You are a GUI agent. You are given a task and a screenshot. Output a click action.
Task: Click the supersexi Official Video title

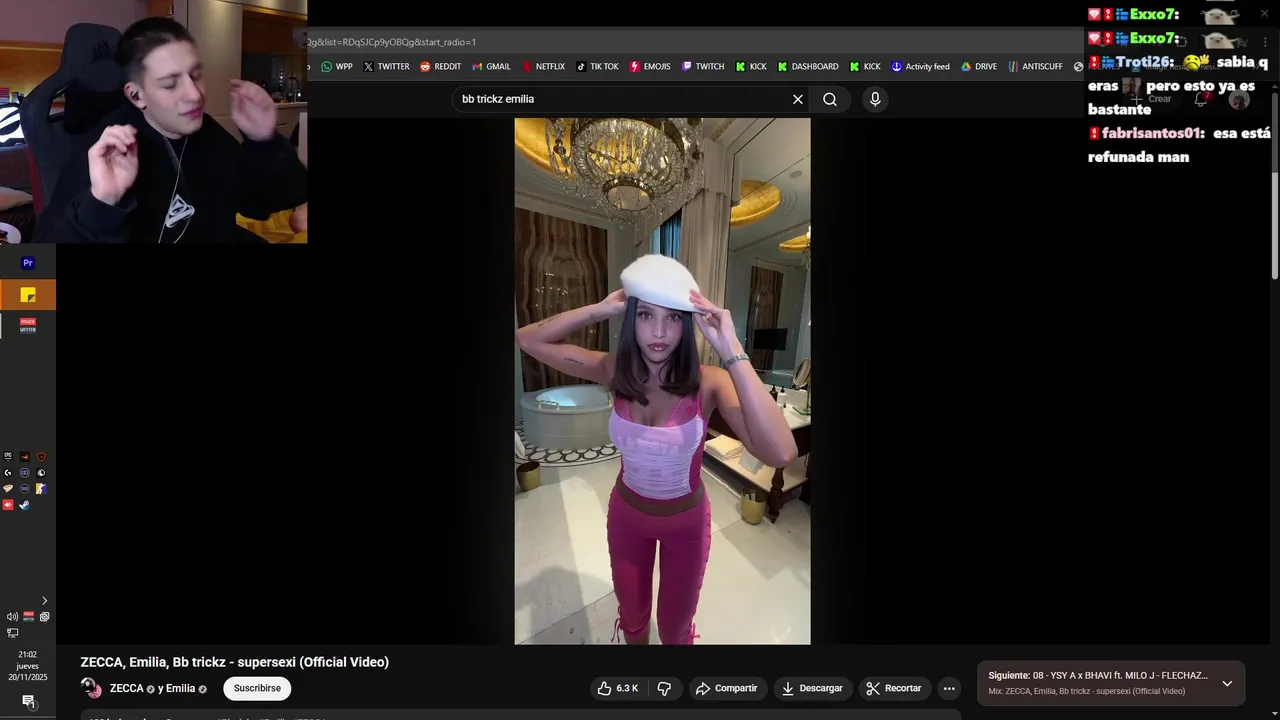pyautogui.click(x=234, y=662)
